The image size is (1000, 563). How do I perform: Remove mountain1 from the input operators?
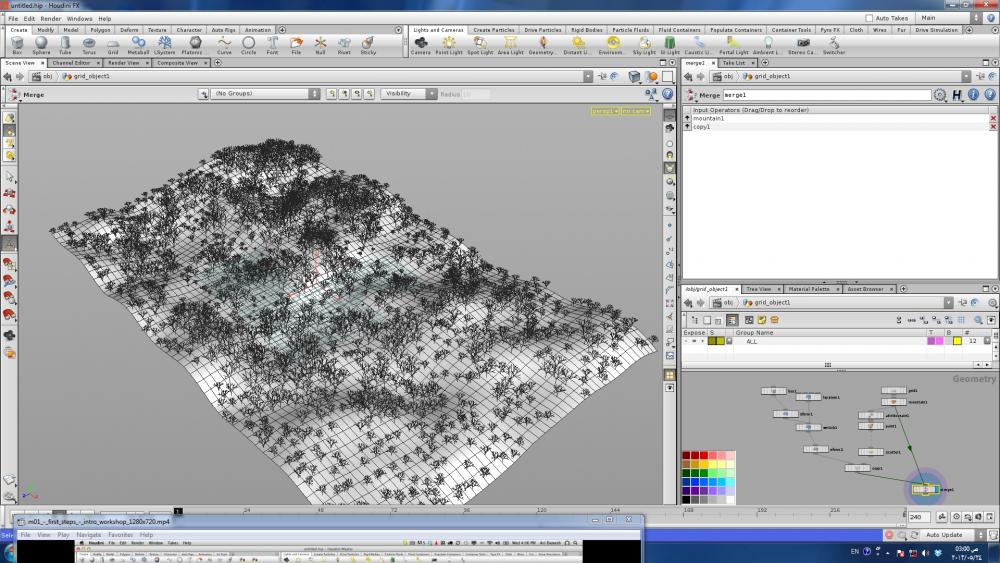click(x=993, y=118)
